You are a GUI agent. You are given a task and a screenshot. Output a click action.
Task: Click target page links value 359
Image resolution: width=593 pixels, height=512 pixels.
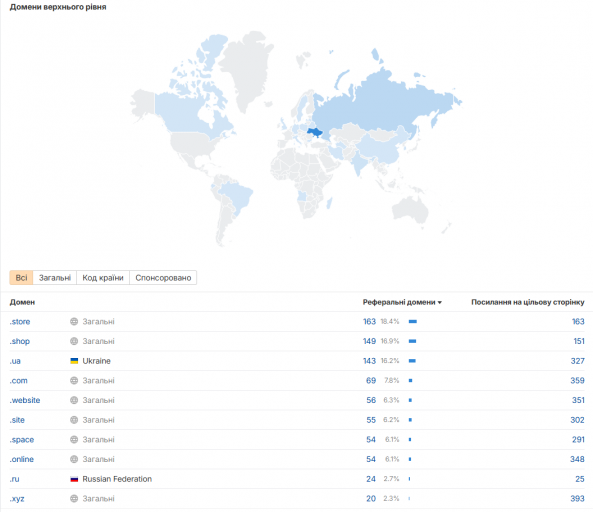(x=577, y=380)
